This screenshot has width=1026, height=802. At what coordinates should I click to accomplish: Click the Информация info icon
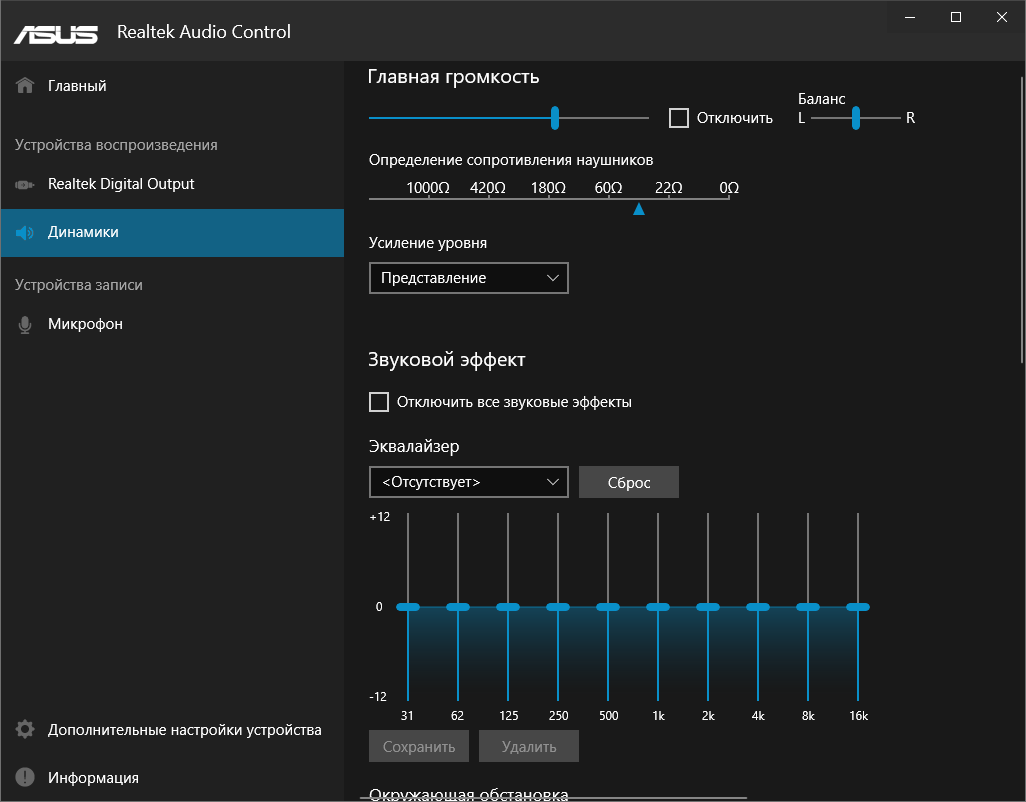24,777
